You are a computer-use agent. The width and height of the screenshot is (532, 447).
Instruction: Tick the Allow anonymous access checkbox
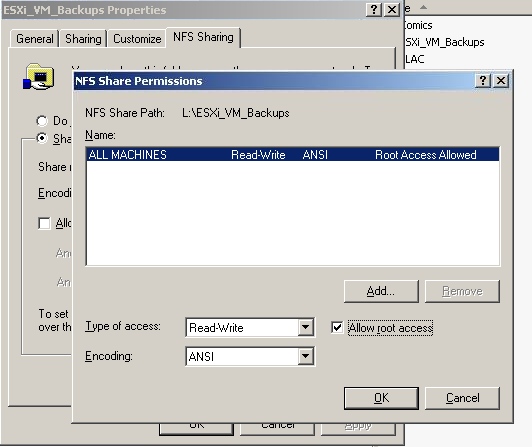(44, 223)
